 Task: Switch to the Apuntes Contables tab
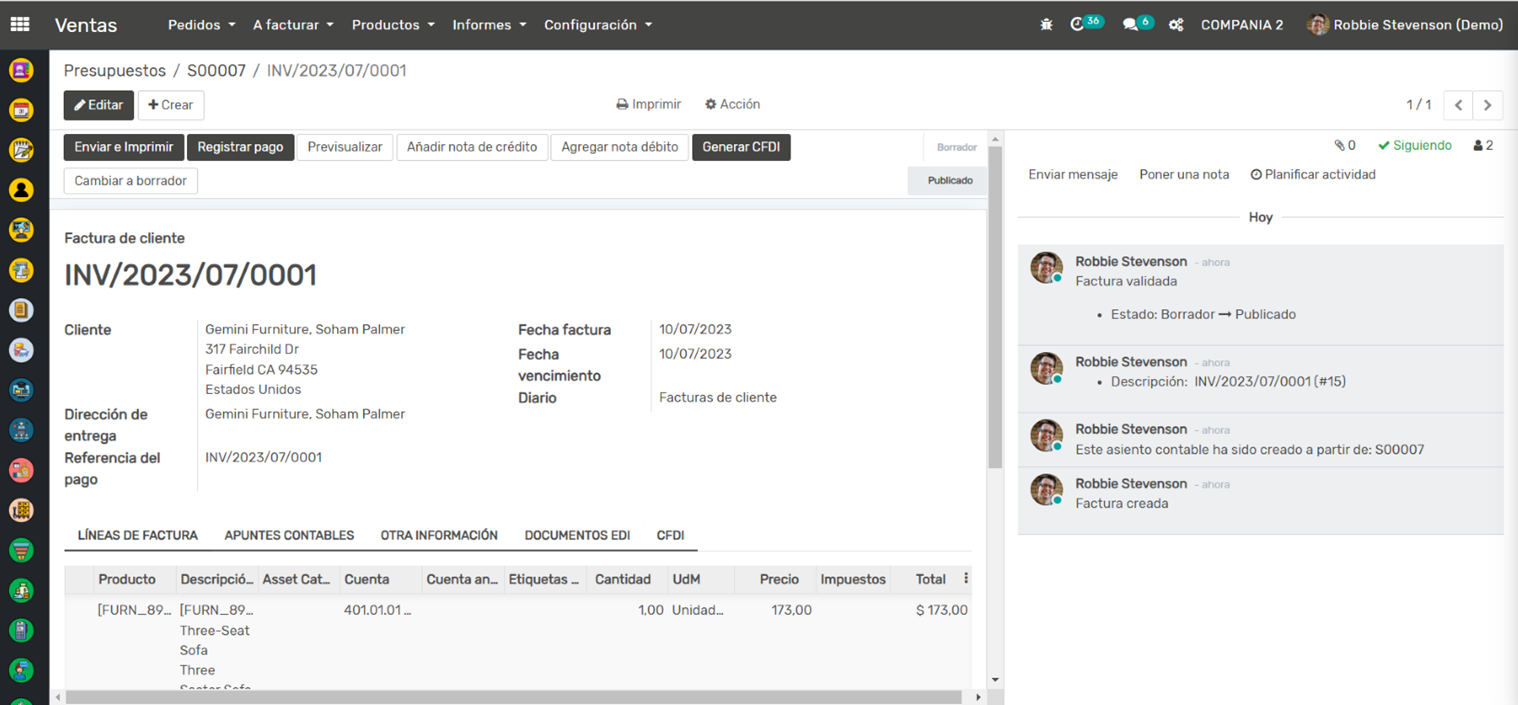point(289,536)
